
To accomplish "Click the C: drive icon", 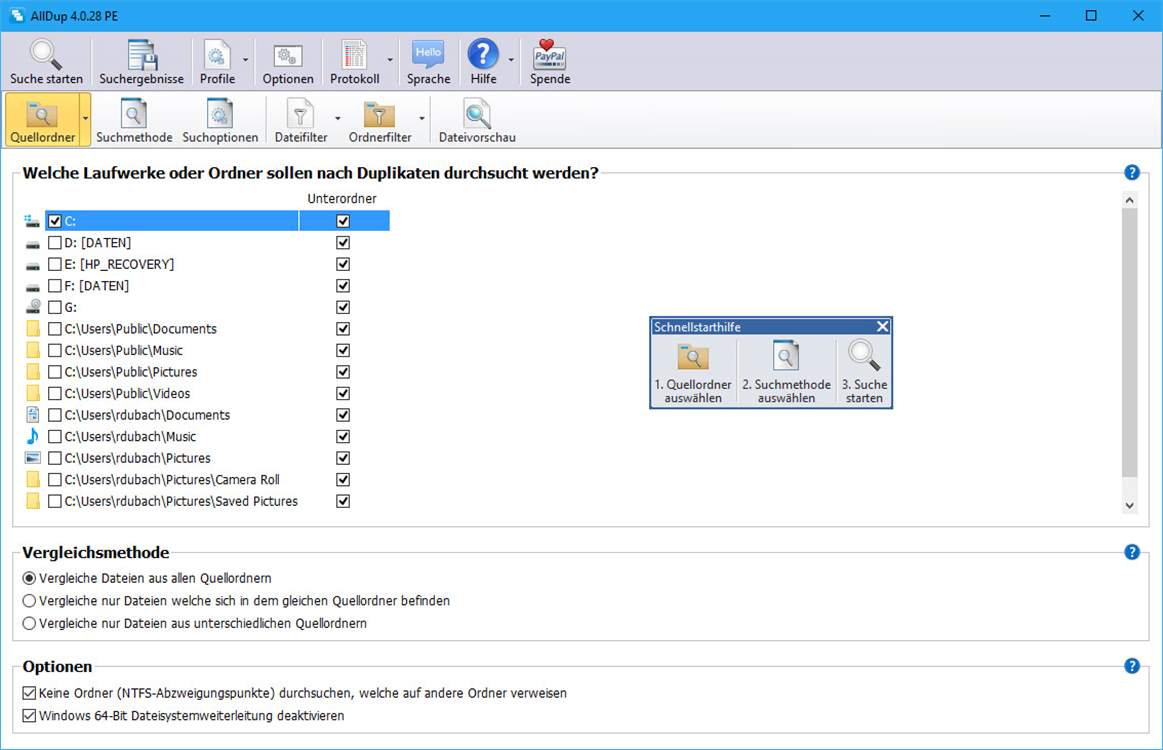I will point(32,221).
